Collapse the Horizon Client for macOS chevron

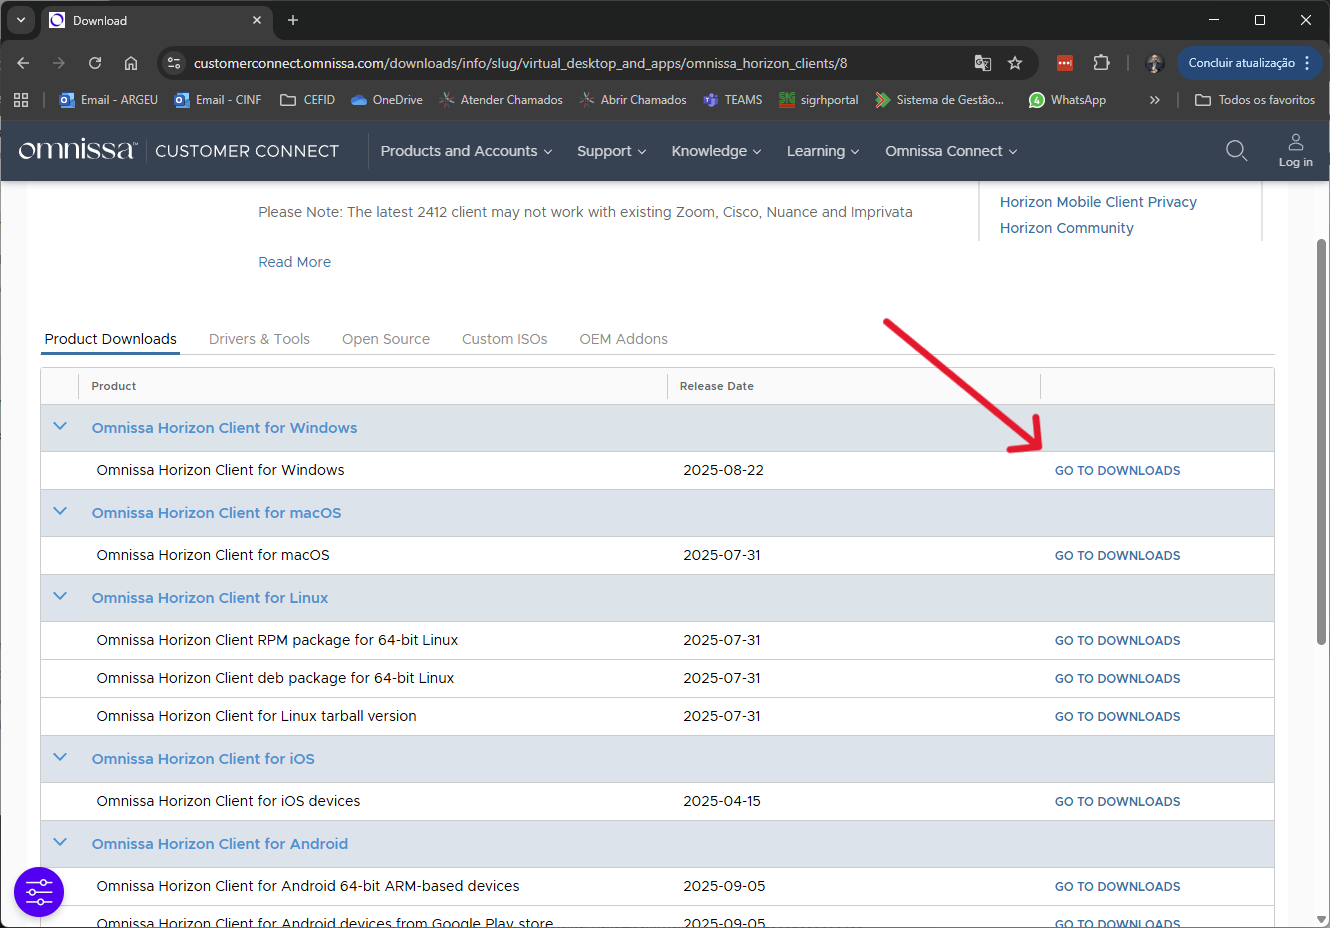pyautogui.click(x=60, y=512)
